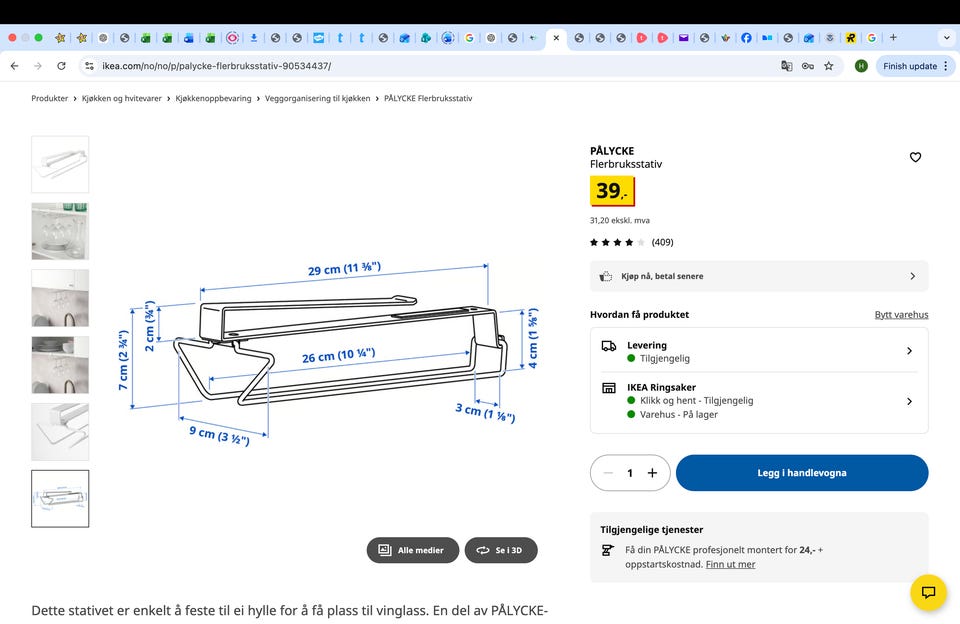
Task: Bookmark this page with the star
Action: 828,66
